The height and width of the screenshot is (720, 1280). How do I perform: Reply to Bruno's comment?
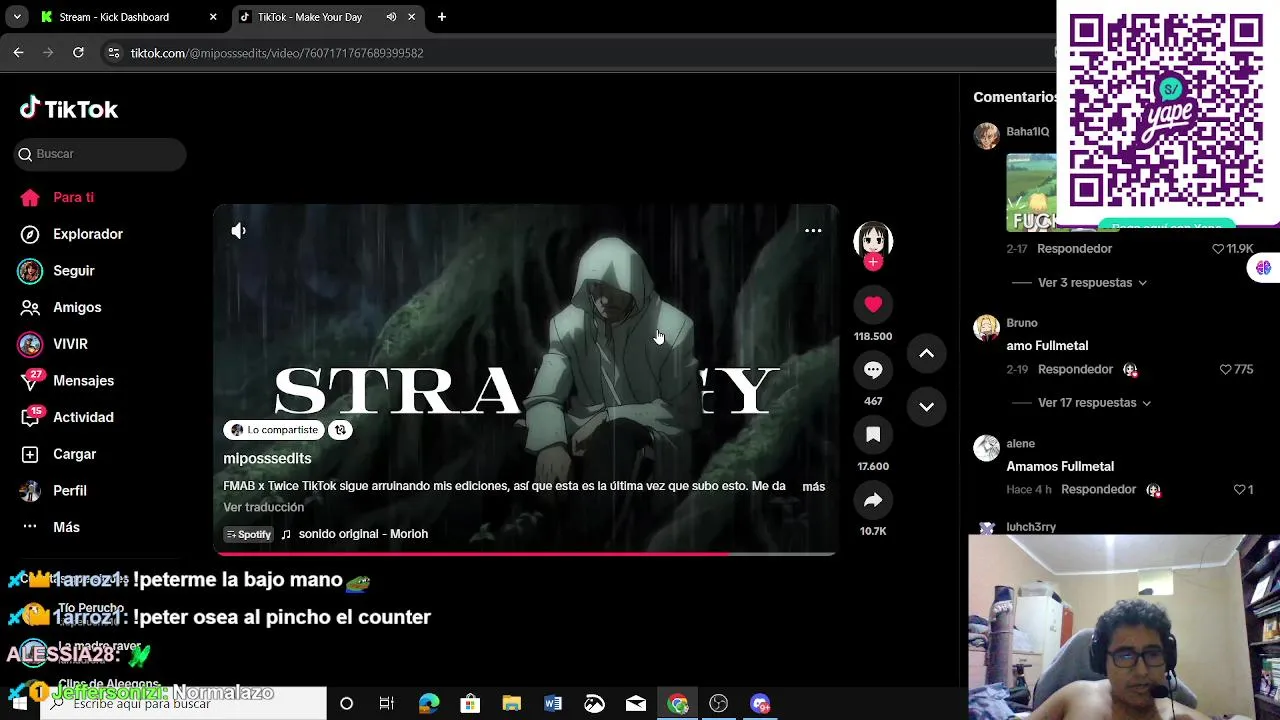1075,370
